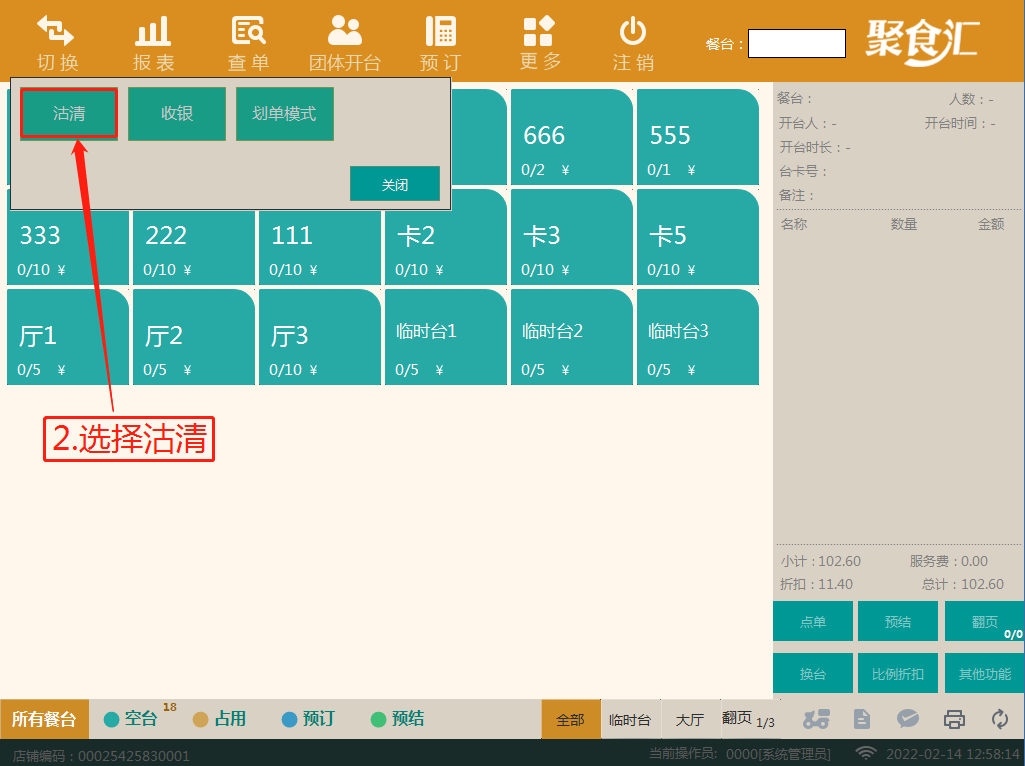This screenshot has height=766, width=1025.
Task: Open the chat message icon
Action: pos(908,720)
